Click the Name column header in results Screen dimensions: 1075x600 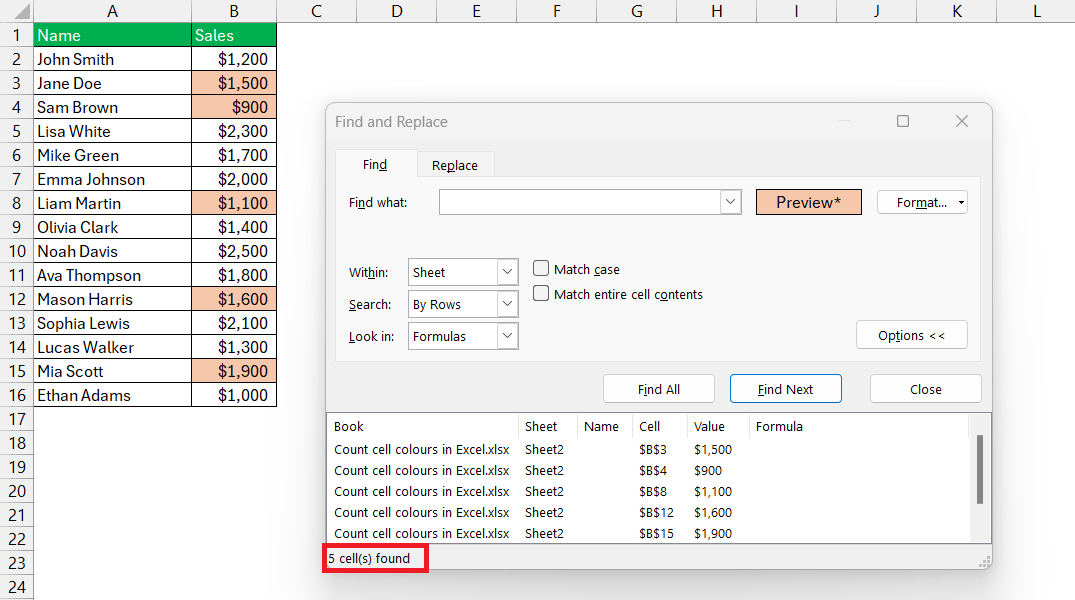coord(605,427)
